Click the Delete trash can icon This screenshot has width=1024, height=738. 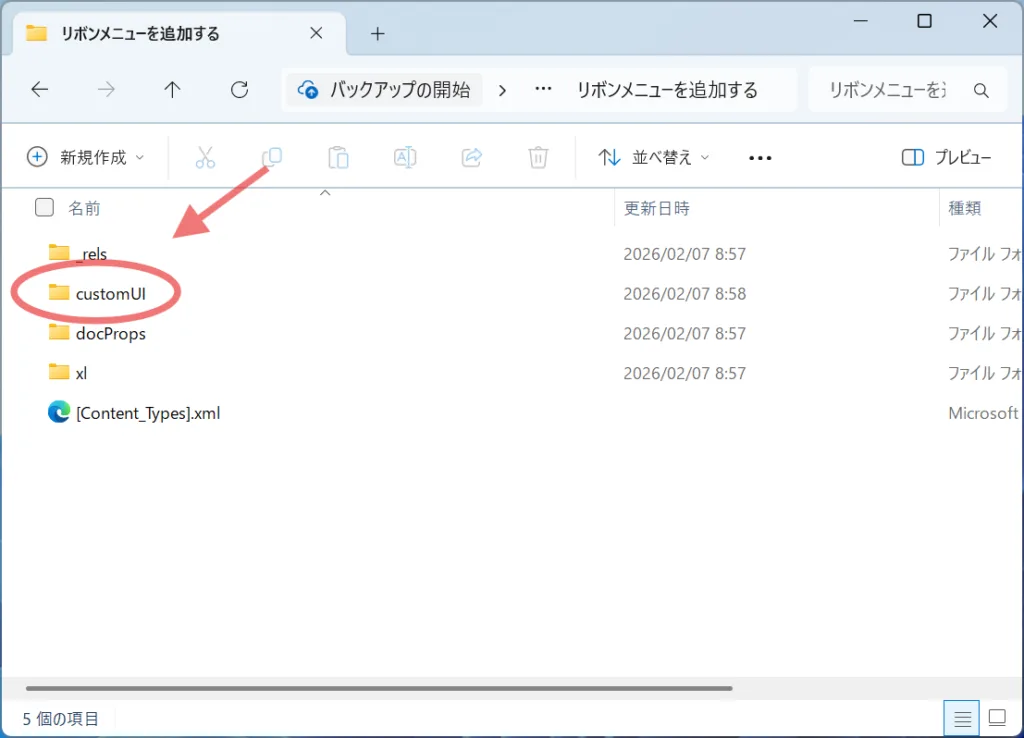click(538, 157)
